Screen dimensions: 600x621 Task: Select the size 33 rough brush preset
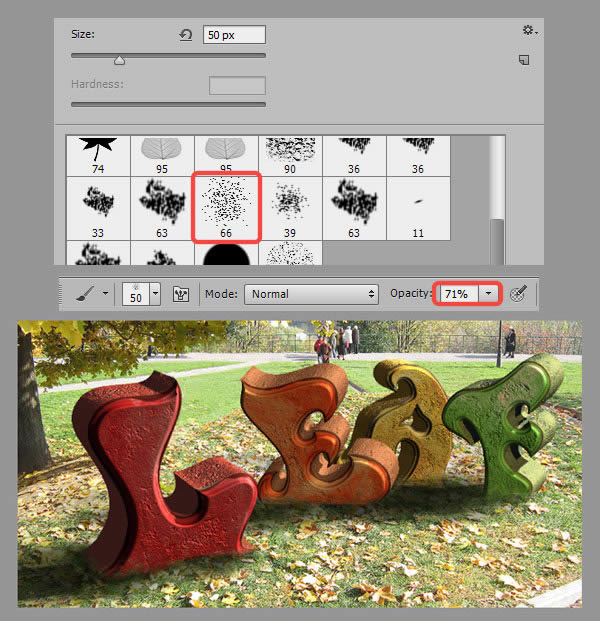pos(97,205)
